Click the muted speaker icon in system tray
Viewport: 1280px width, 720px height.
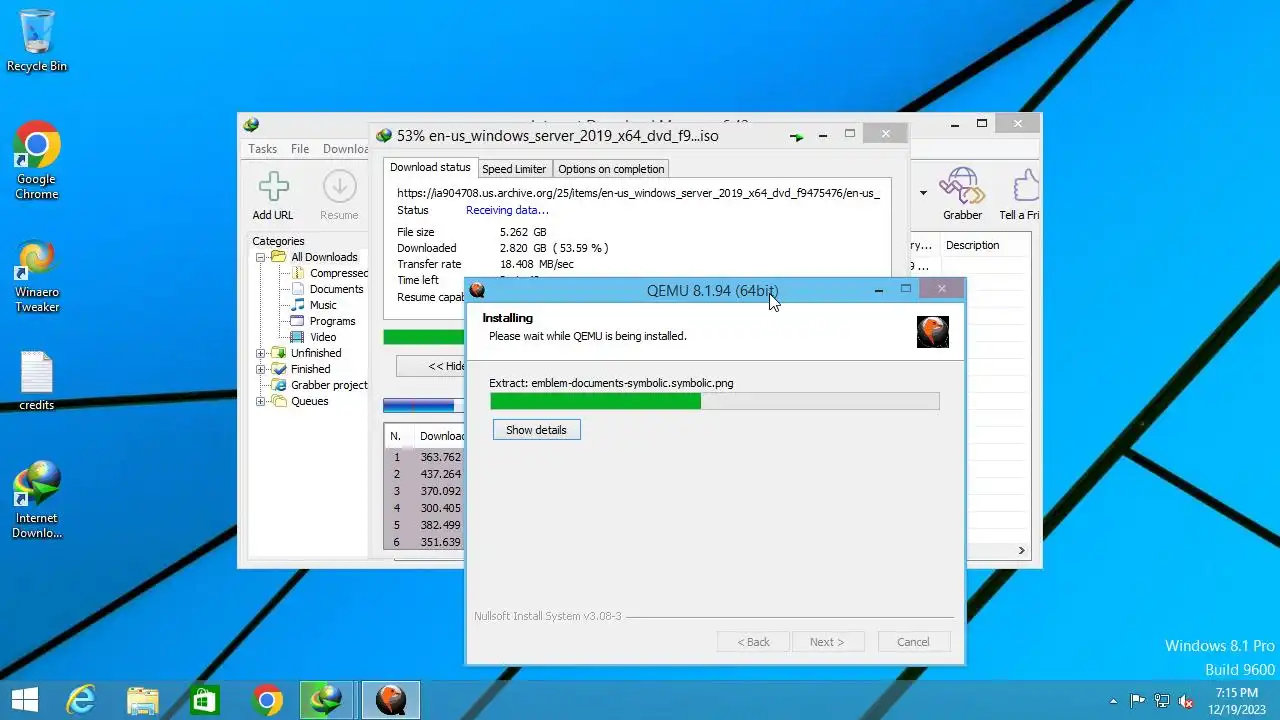pos(1186,701)
